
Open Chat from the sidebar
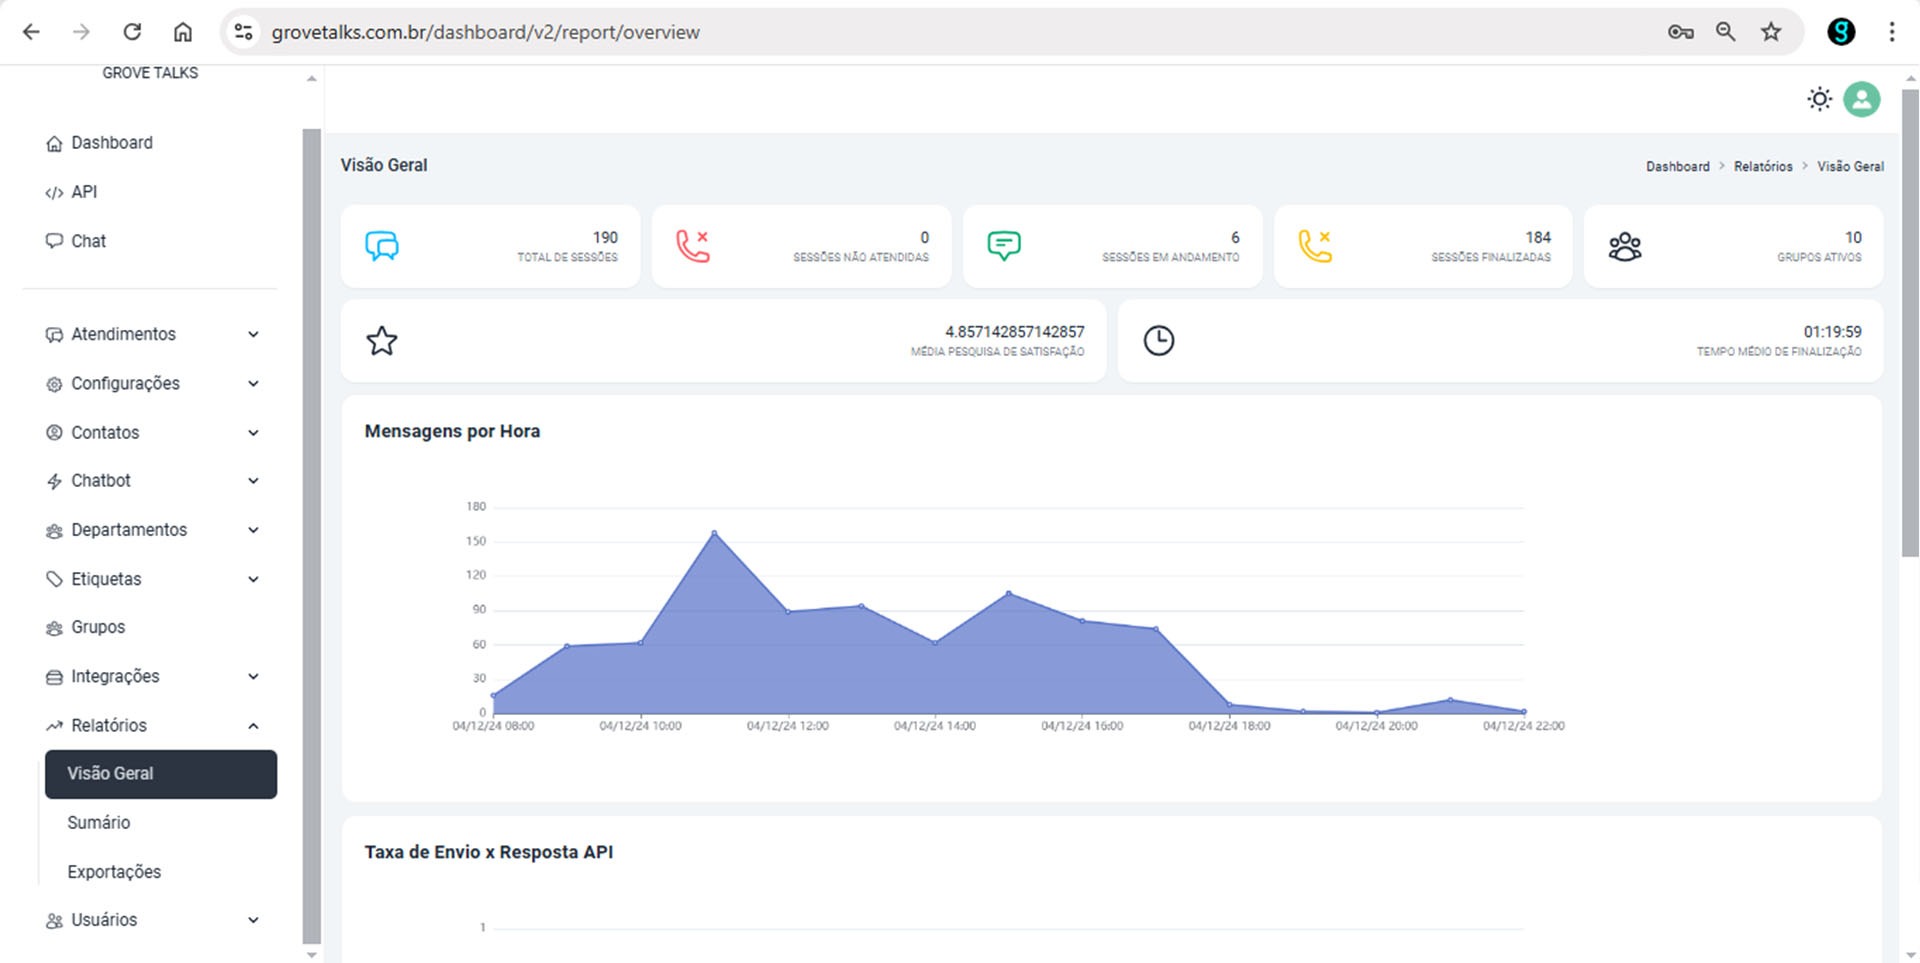[x=88, y=241]
